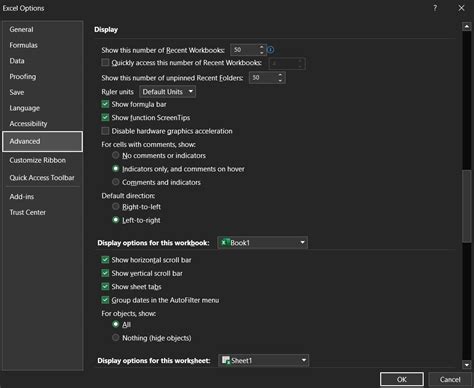
Task: Select Nothing (hide objects) option
Action: [115, 338]
